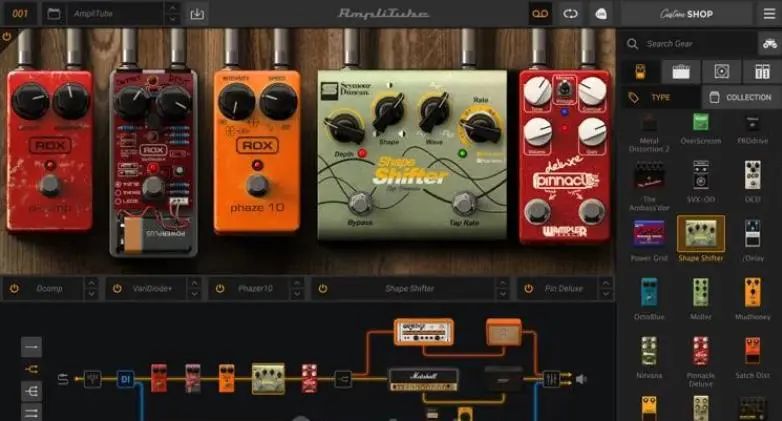Select the splitter block before the amps

343,379
